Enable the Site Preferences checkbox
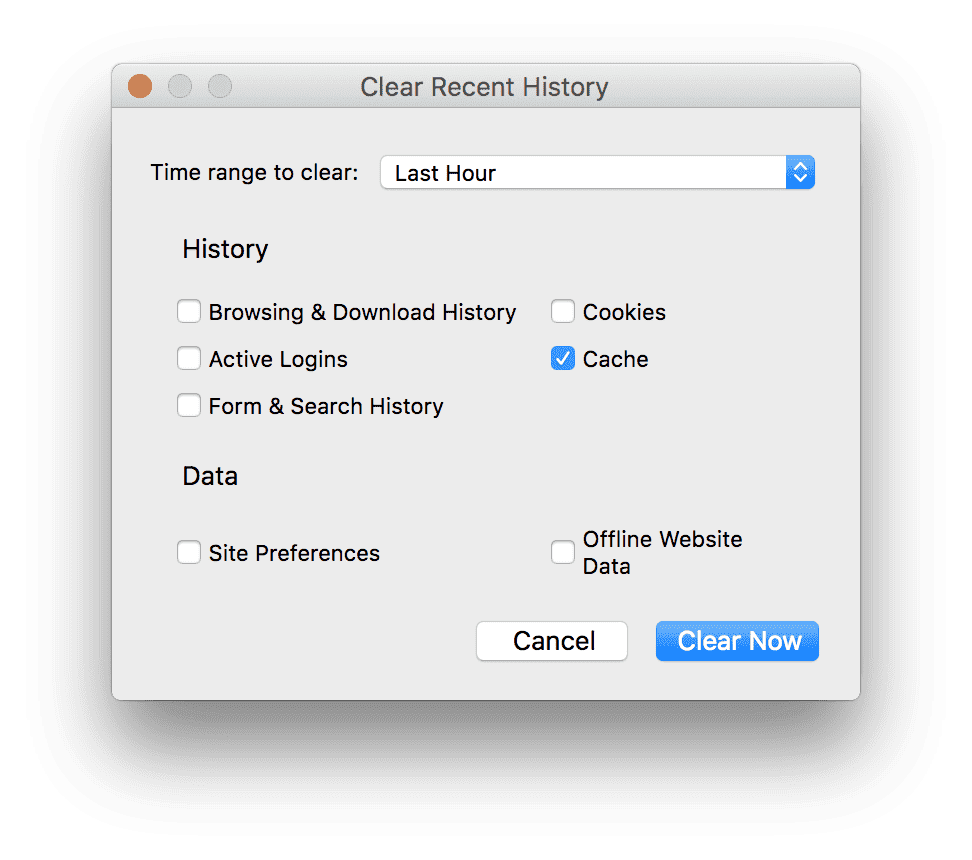 pyautogui.click(x=189, y=552)
